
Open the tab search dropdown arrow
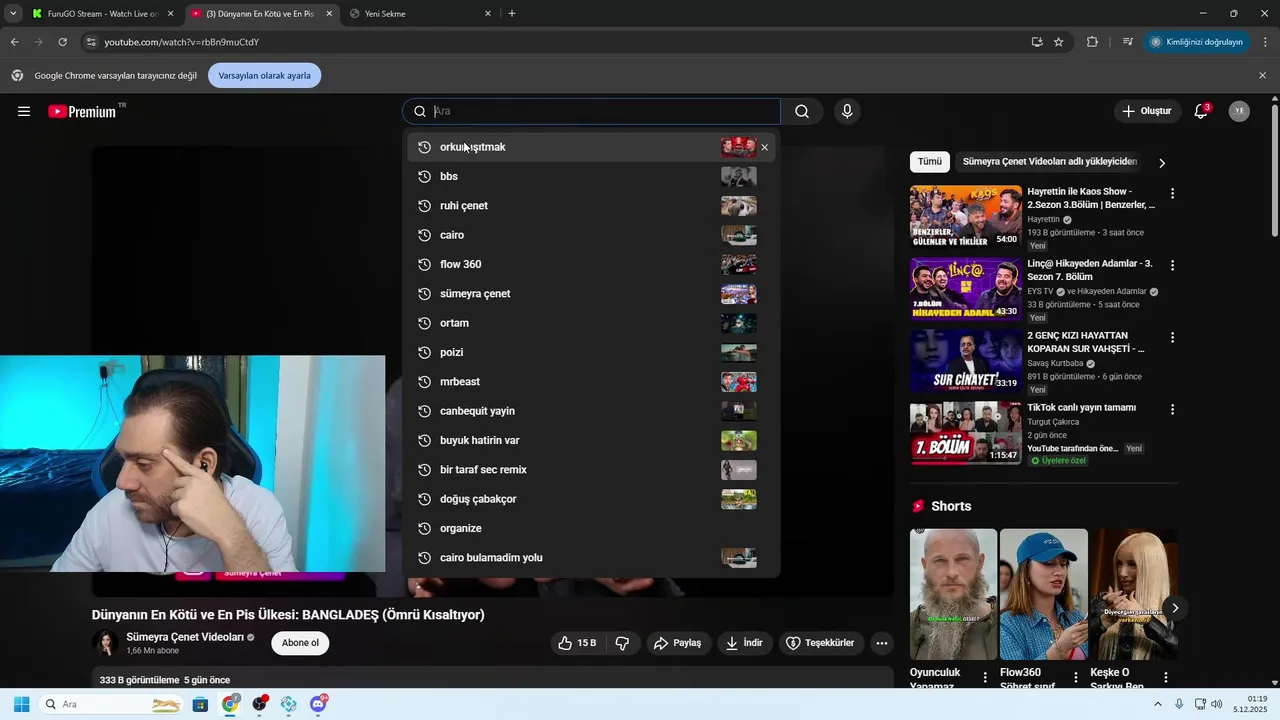coord(13,13)
